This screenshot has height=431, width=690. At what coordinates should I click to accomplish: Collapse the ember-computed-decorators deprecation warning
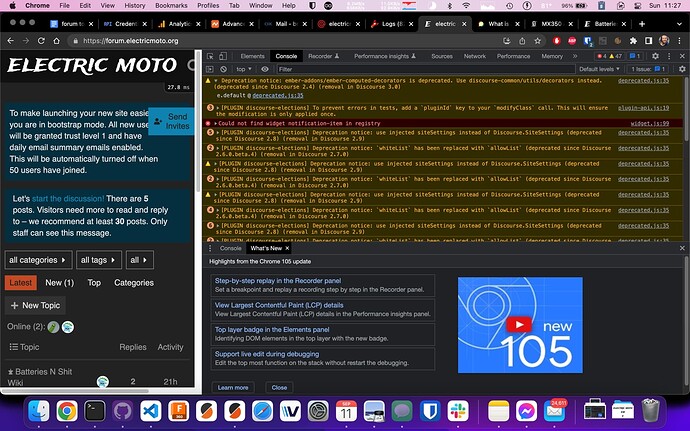(216, 81)
